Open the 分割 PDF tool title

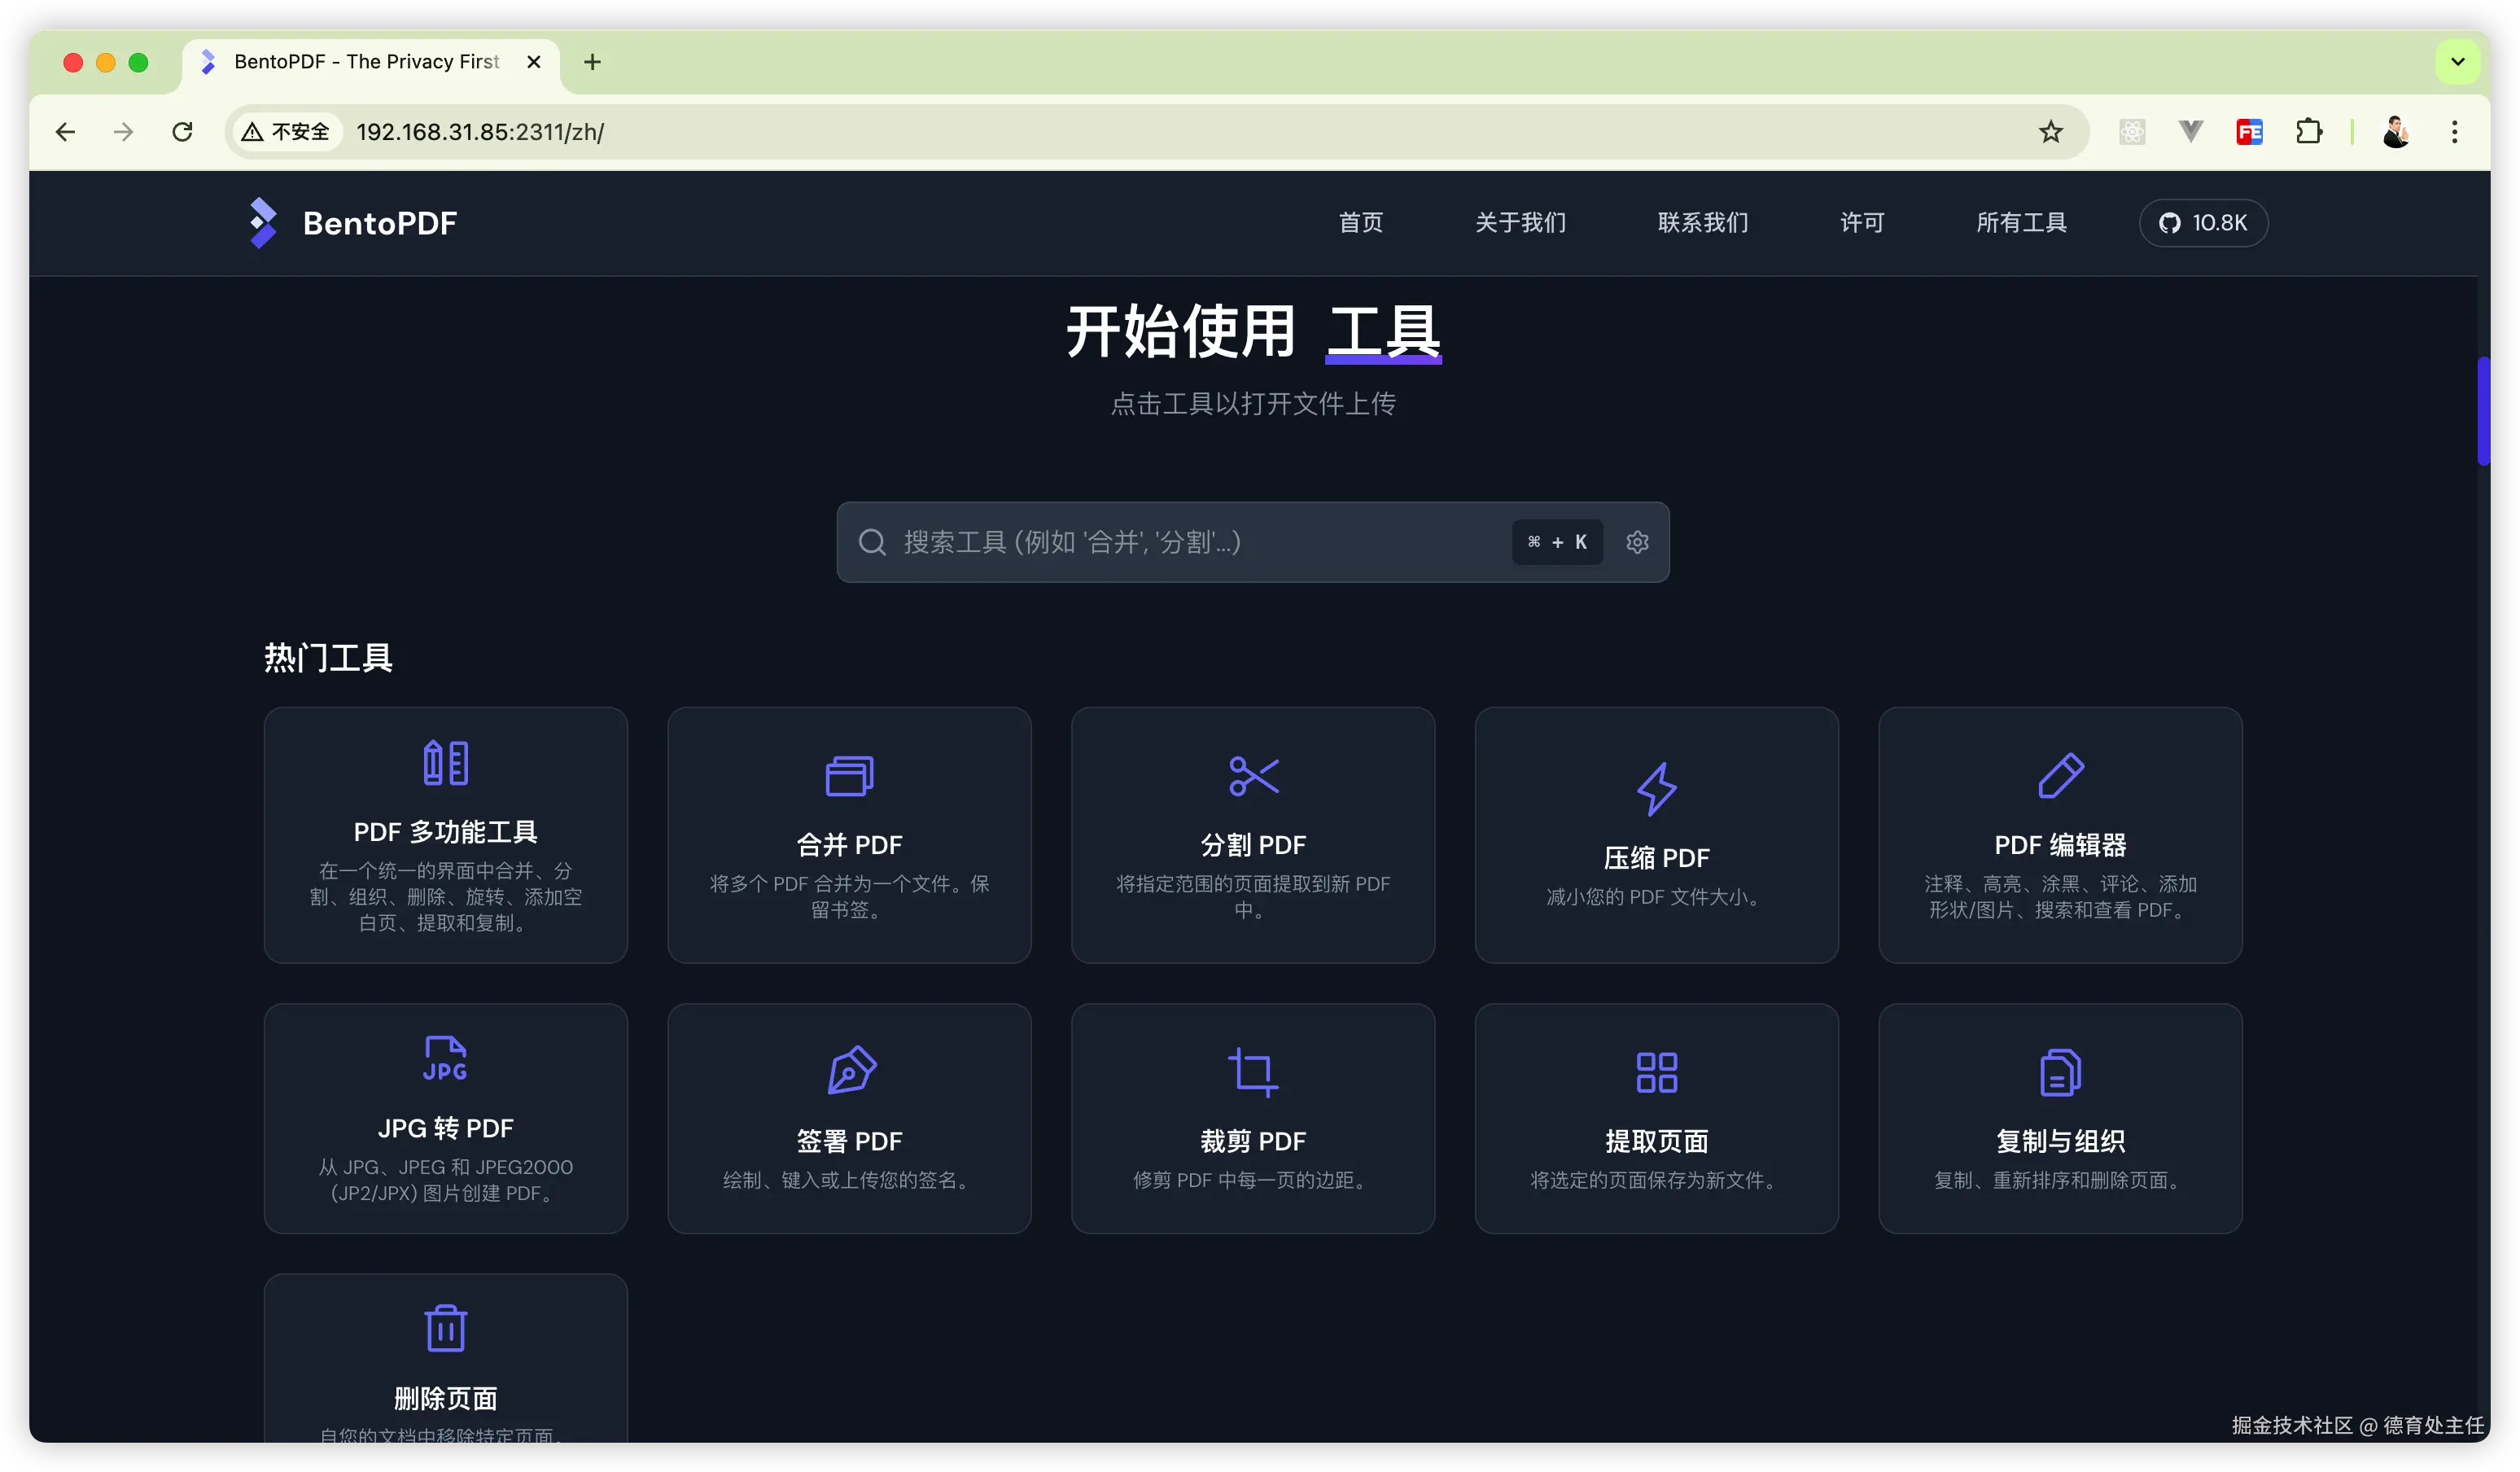[1253, 845]
